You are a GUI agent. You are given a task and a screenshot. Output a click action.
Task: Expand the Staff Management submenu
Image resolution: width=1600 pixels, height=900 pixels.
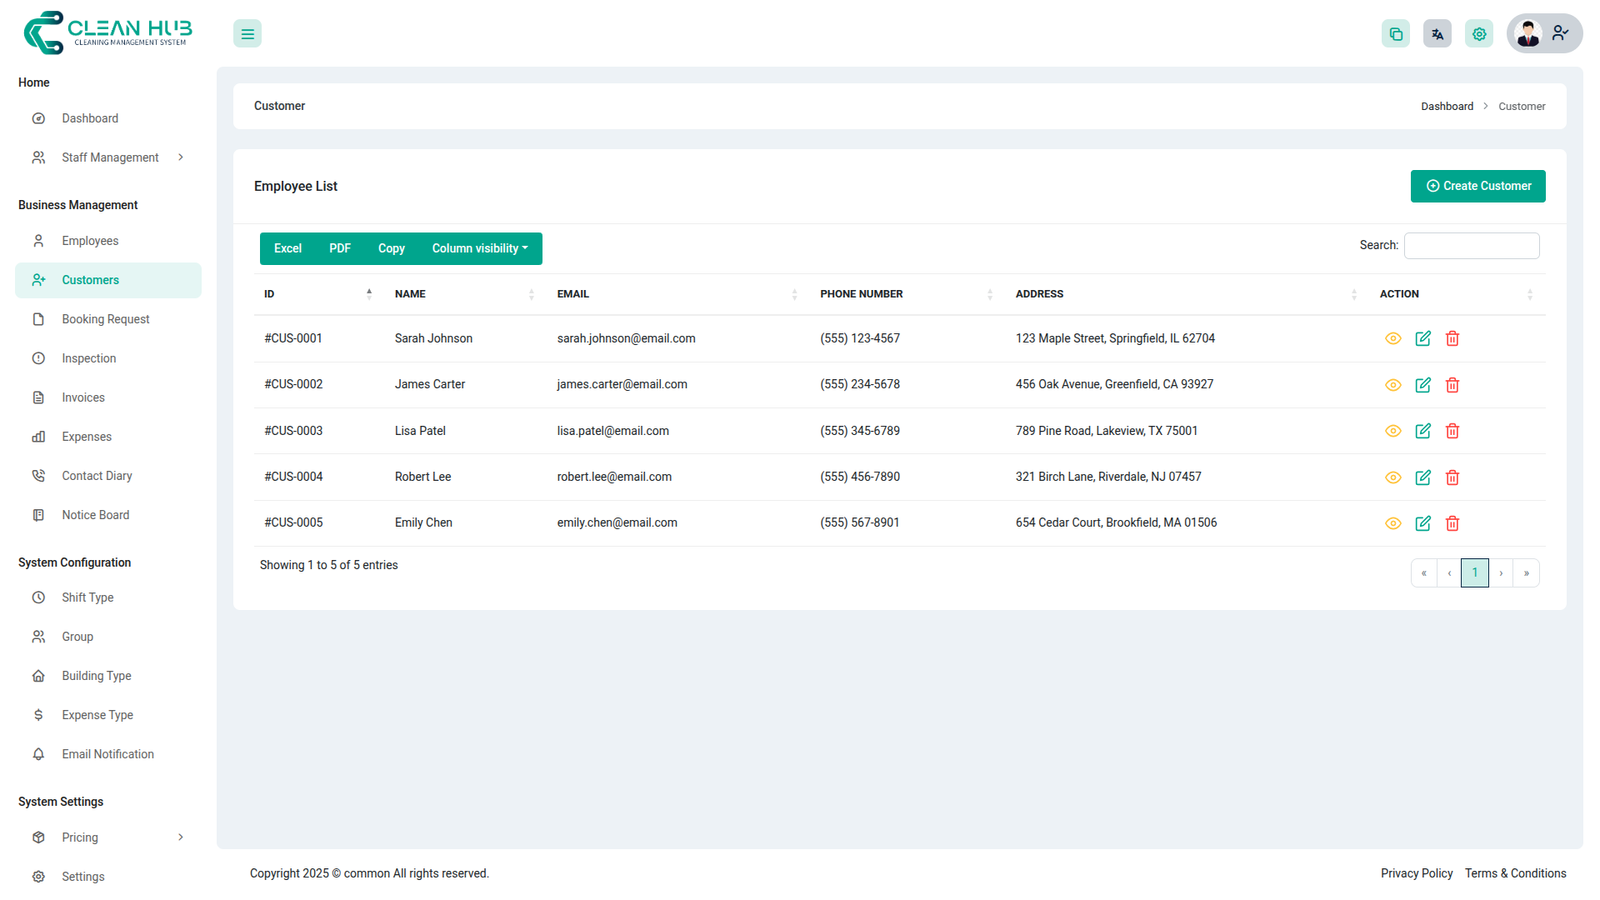(109, 158)
